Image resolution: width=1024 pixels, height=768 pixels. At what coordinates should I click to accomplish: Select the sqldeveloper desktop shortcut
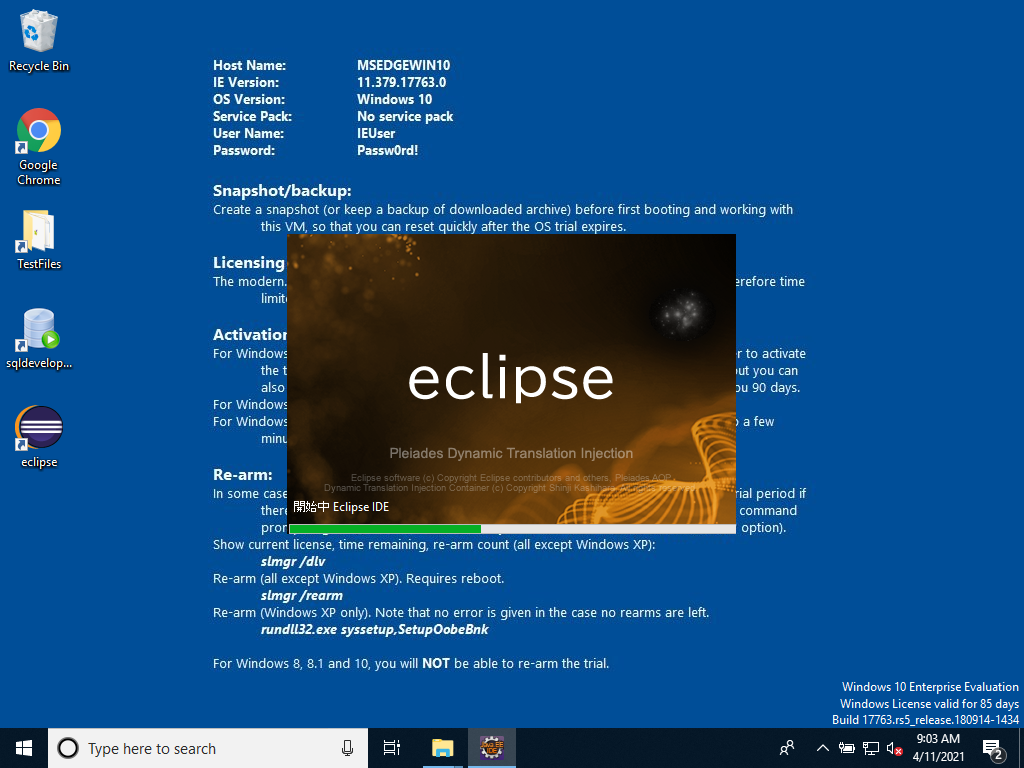39,339
